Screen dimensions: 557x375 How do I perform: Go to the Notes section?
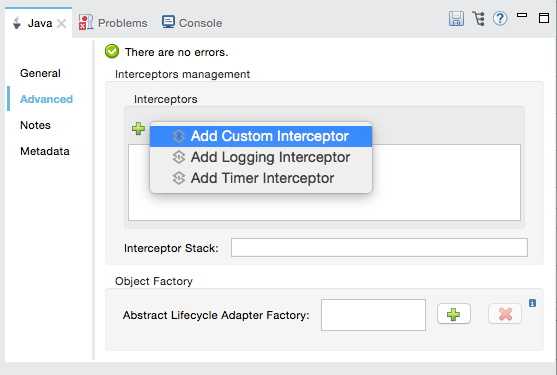(x=35, y=125)
